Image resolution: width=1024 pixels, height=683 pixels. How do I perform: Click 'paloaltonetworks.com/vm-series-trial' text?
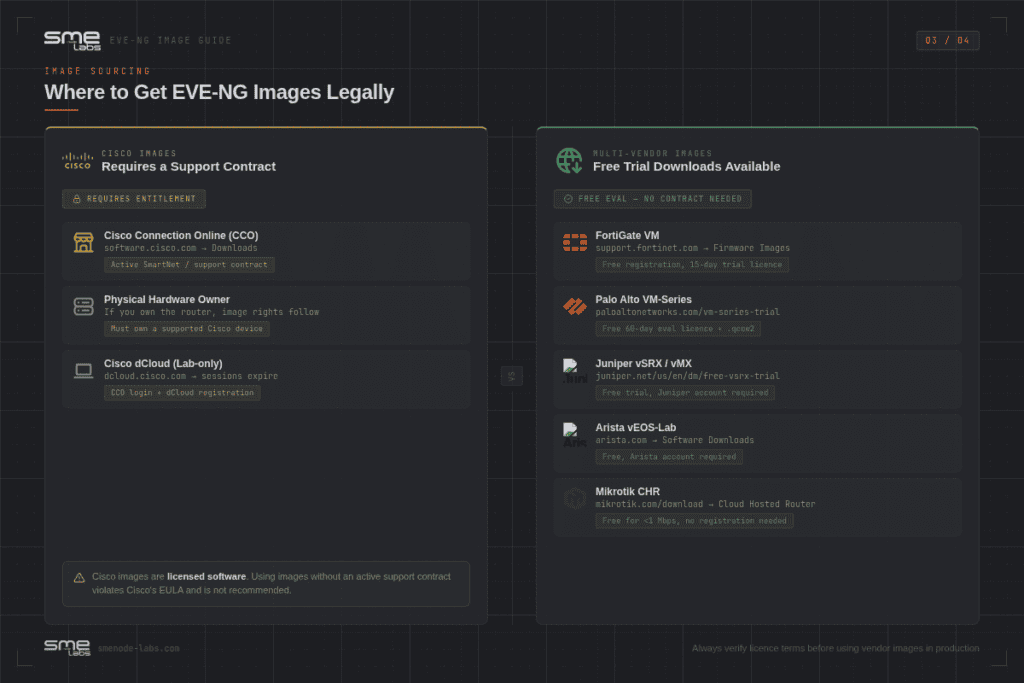click(688, 312)
